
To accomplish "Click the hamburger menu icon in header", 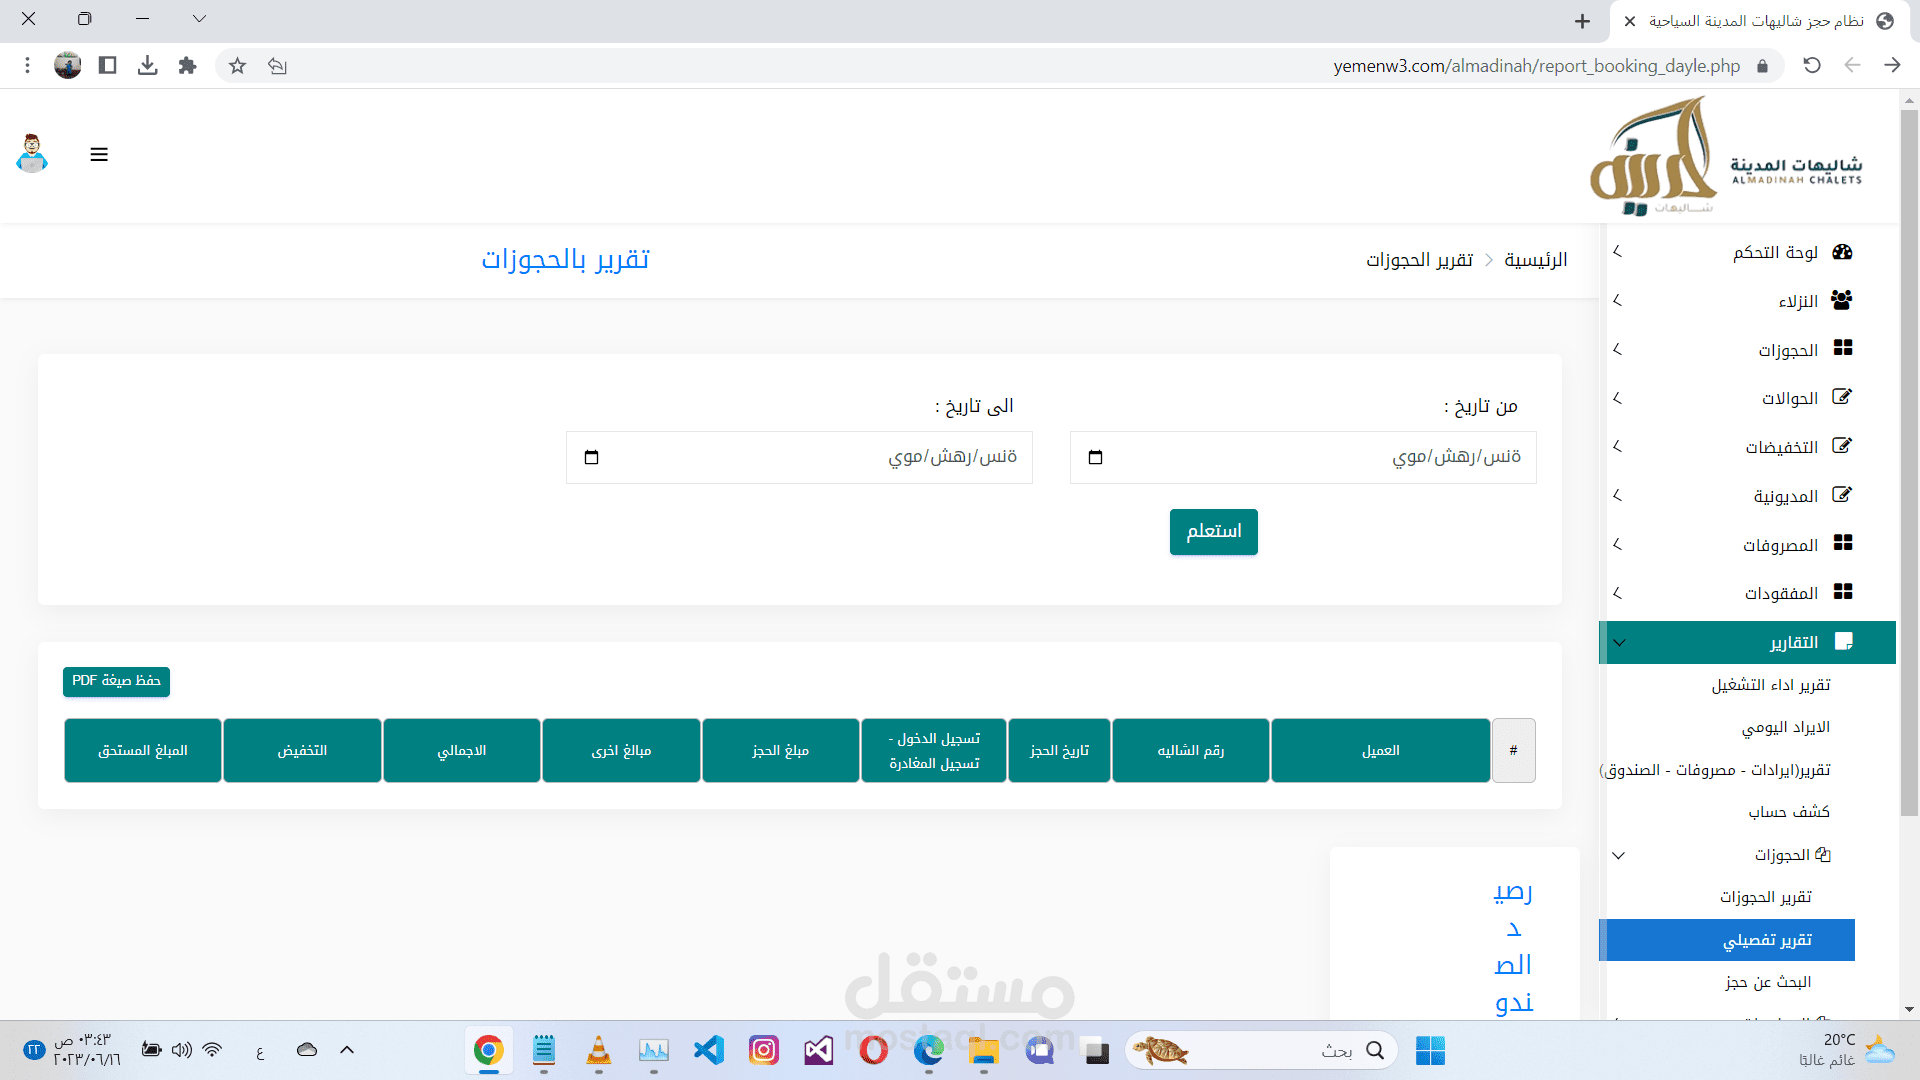I will click(99, 154).
